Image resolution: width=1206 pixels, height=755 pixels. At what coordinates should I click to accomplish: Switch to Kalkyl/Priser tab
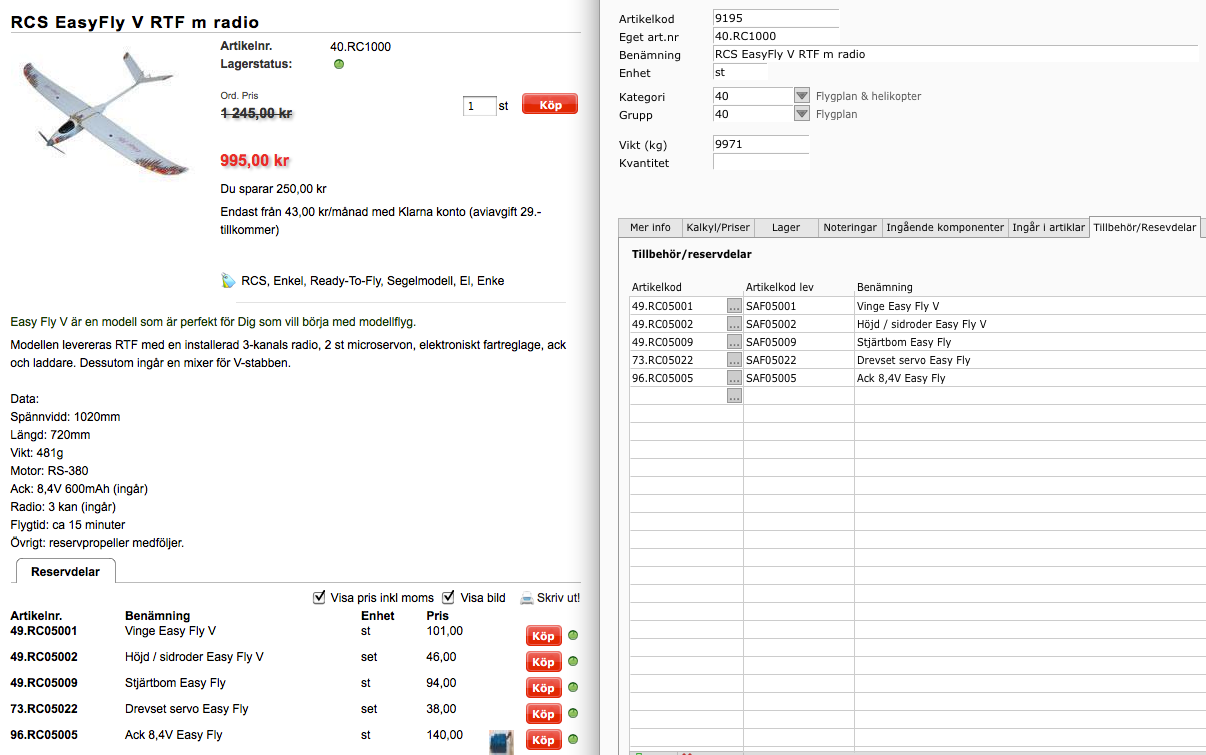coord(718,227)
